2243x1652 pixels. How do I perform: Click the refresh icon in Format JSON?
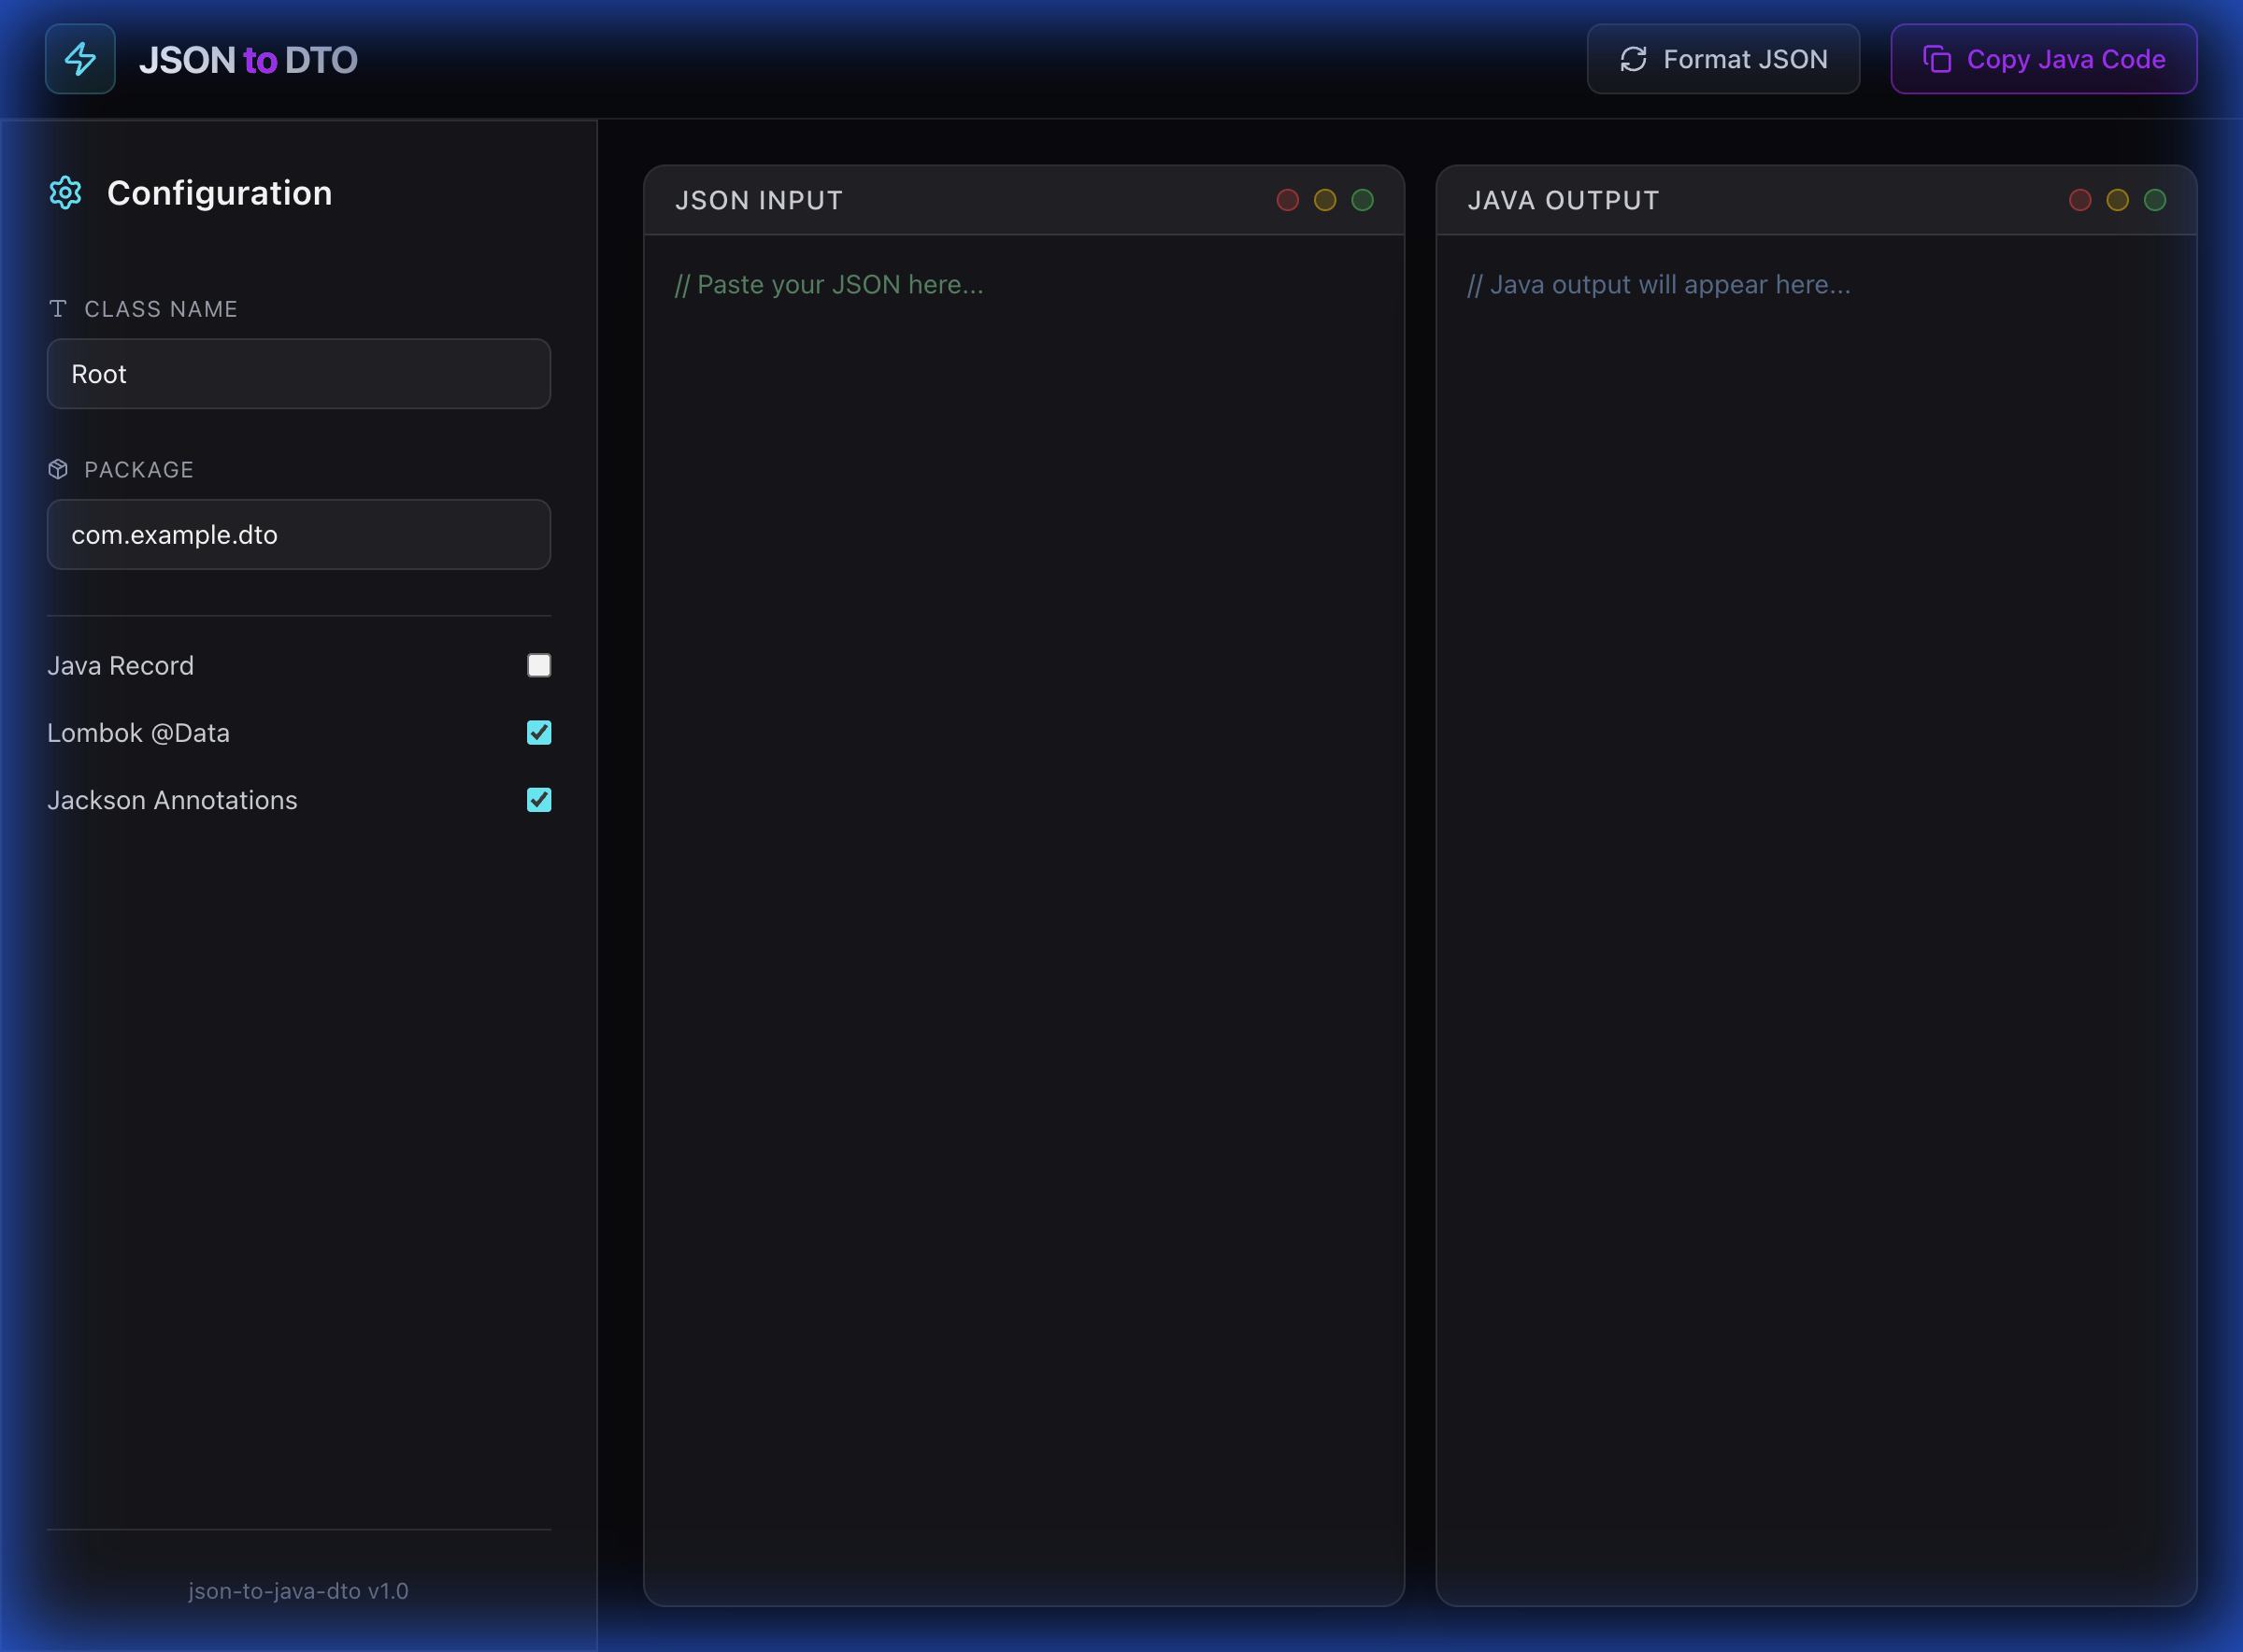click(1633, 59)
